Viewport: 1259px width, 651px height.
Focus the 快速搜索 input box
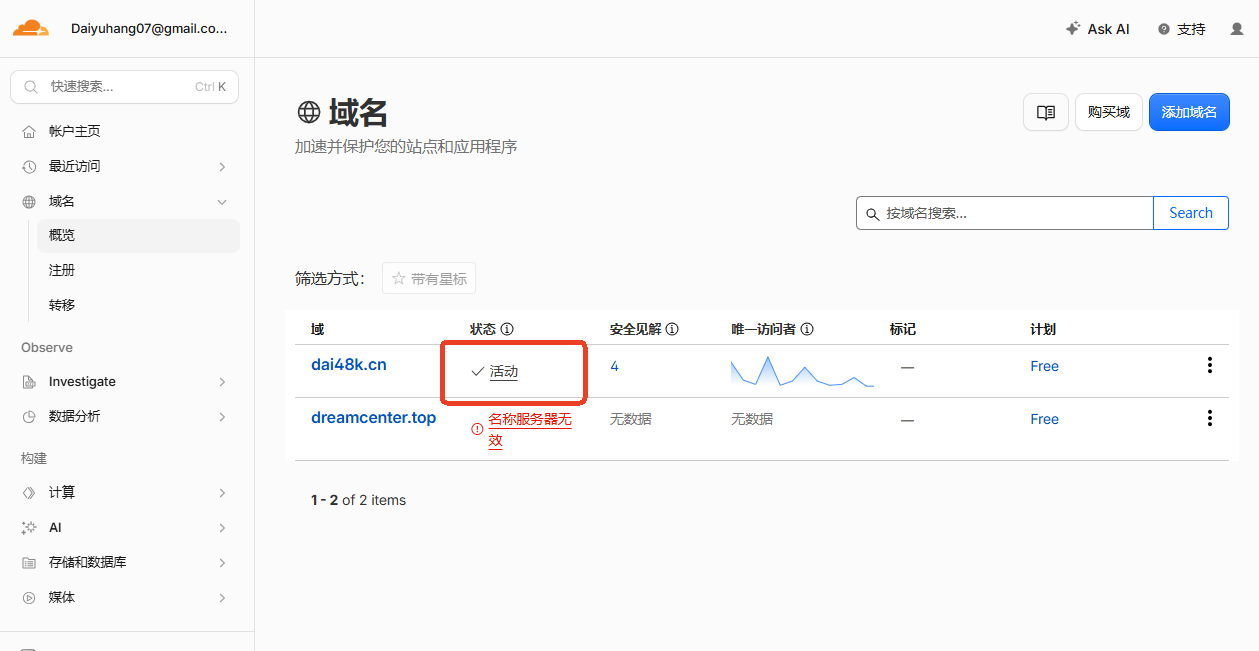[x=124, y=87]
